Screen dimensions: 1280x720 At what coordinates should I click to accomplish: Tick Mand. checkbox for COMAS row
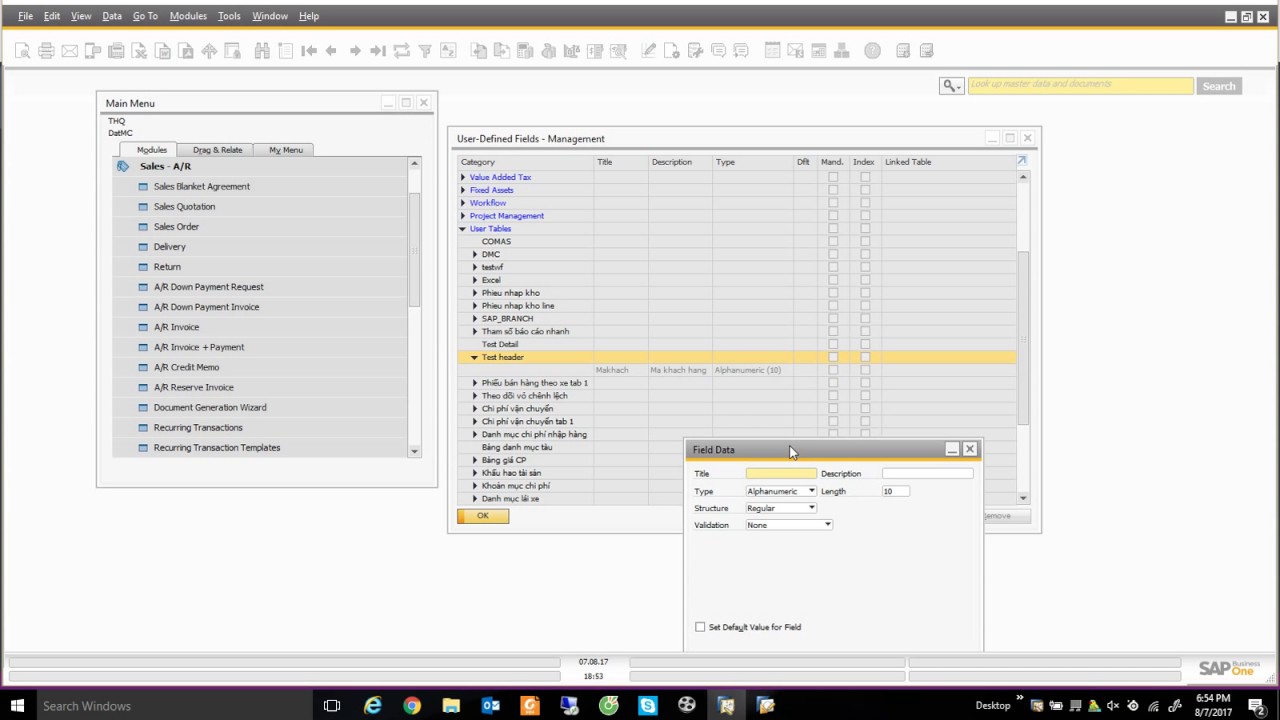point(833,241)
